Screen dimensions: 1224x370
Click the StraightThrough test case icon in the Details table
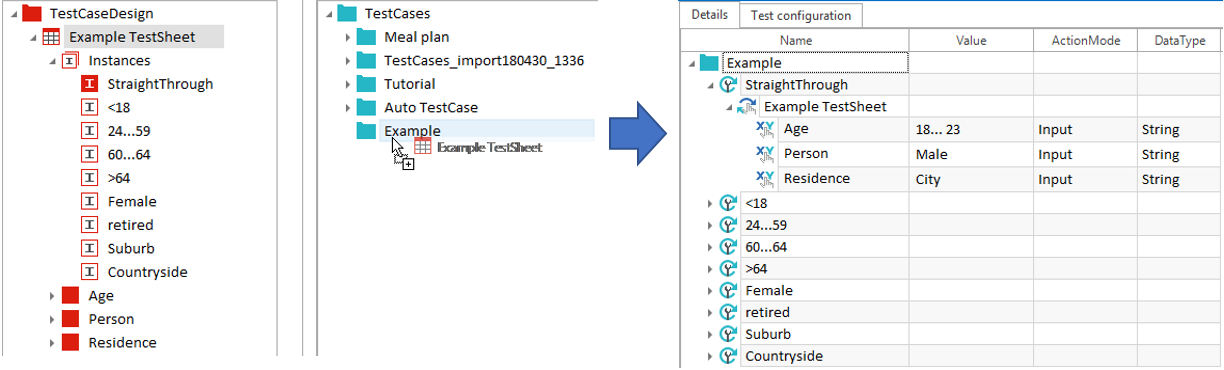click(729, 85)
